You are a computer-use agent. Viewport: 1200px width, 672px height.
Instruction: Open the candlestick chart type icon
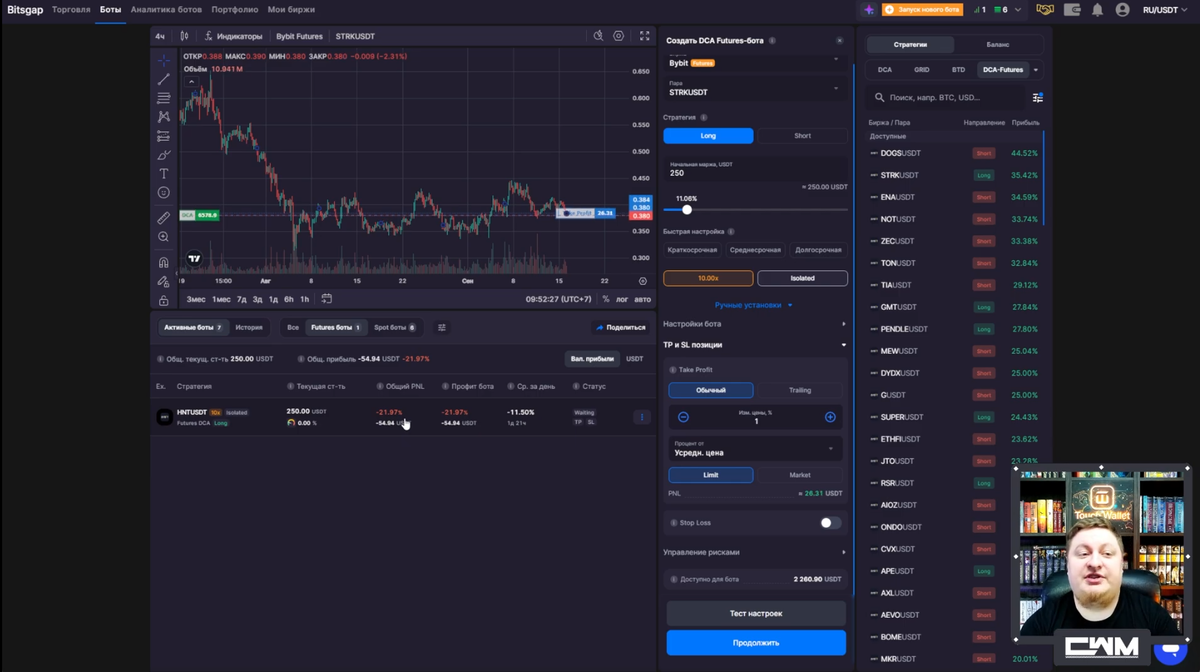[184, 36]
